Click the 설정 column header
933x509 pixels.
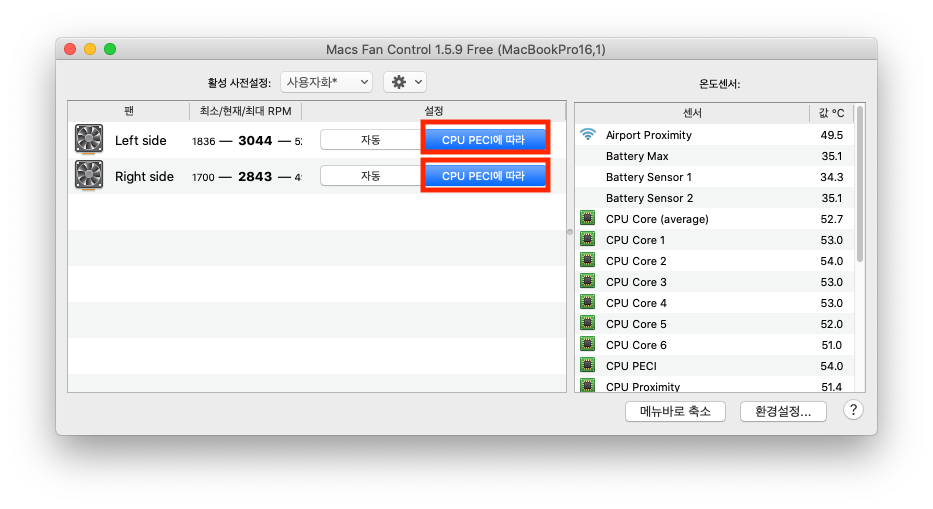coord(434,111)
